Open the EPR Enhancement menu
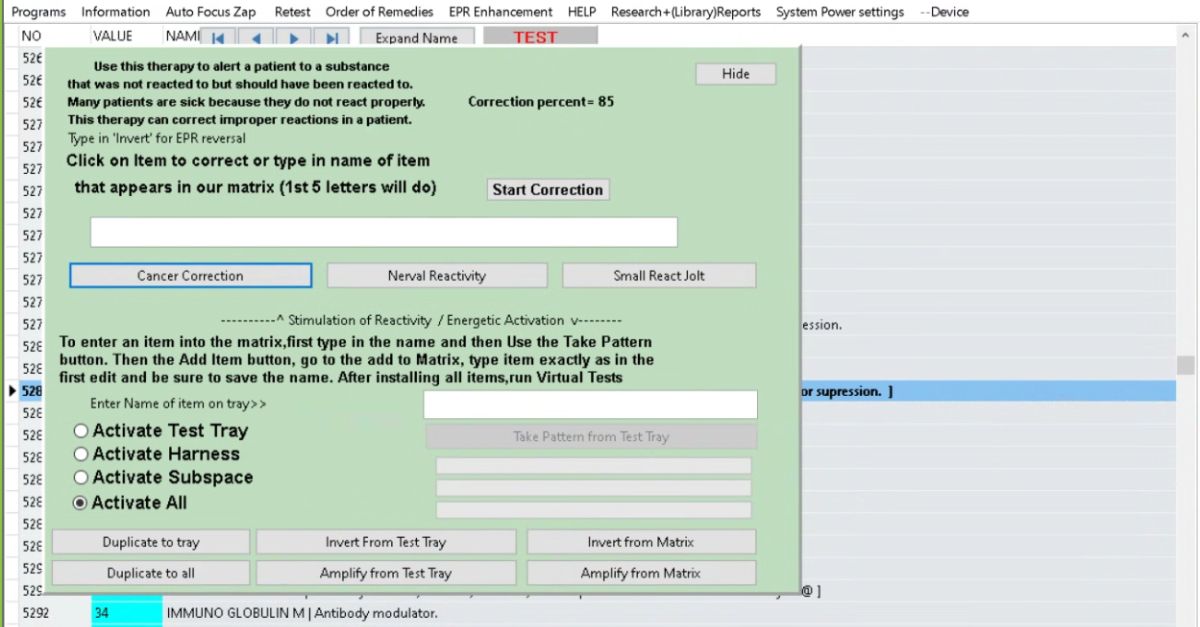Screen dimensions: 1200x627 tap(500, 12)
